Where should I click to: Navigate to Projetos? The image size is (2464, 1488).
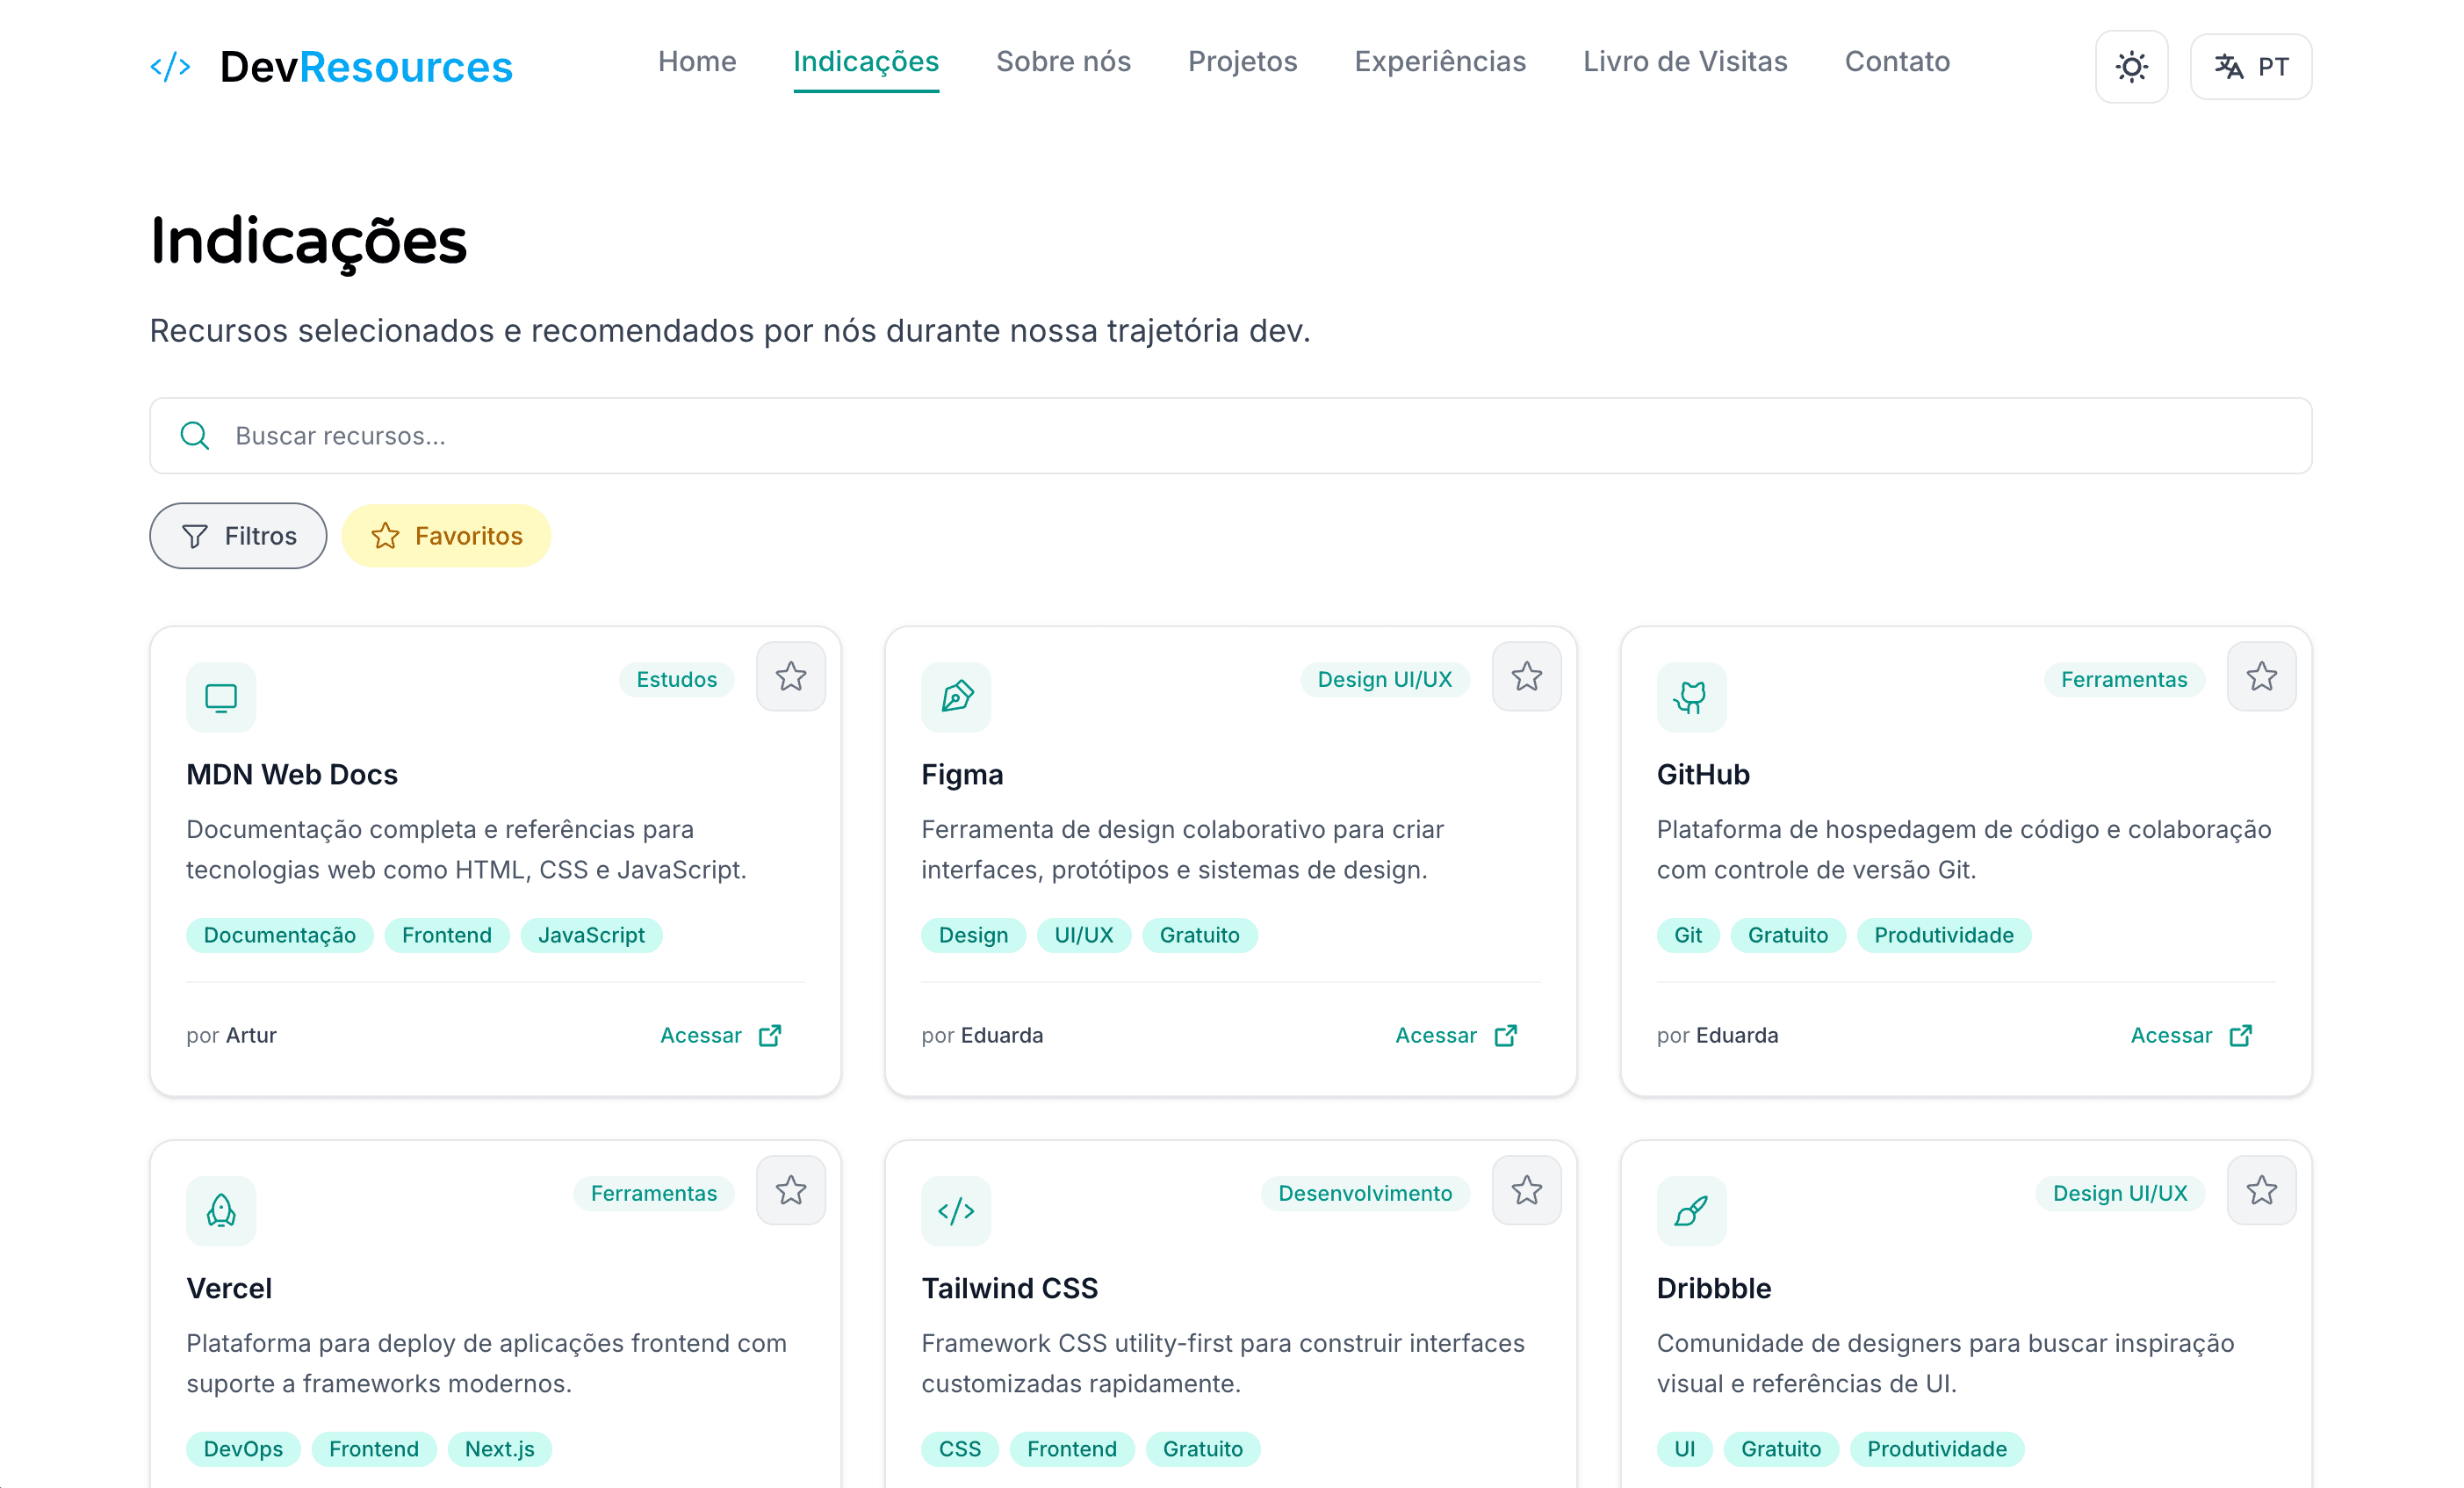point(1242,62)
